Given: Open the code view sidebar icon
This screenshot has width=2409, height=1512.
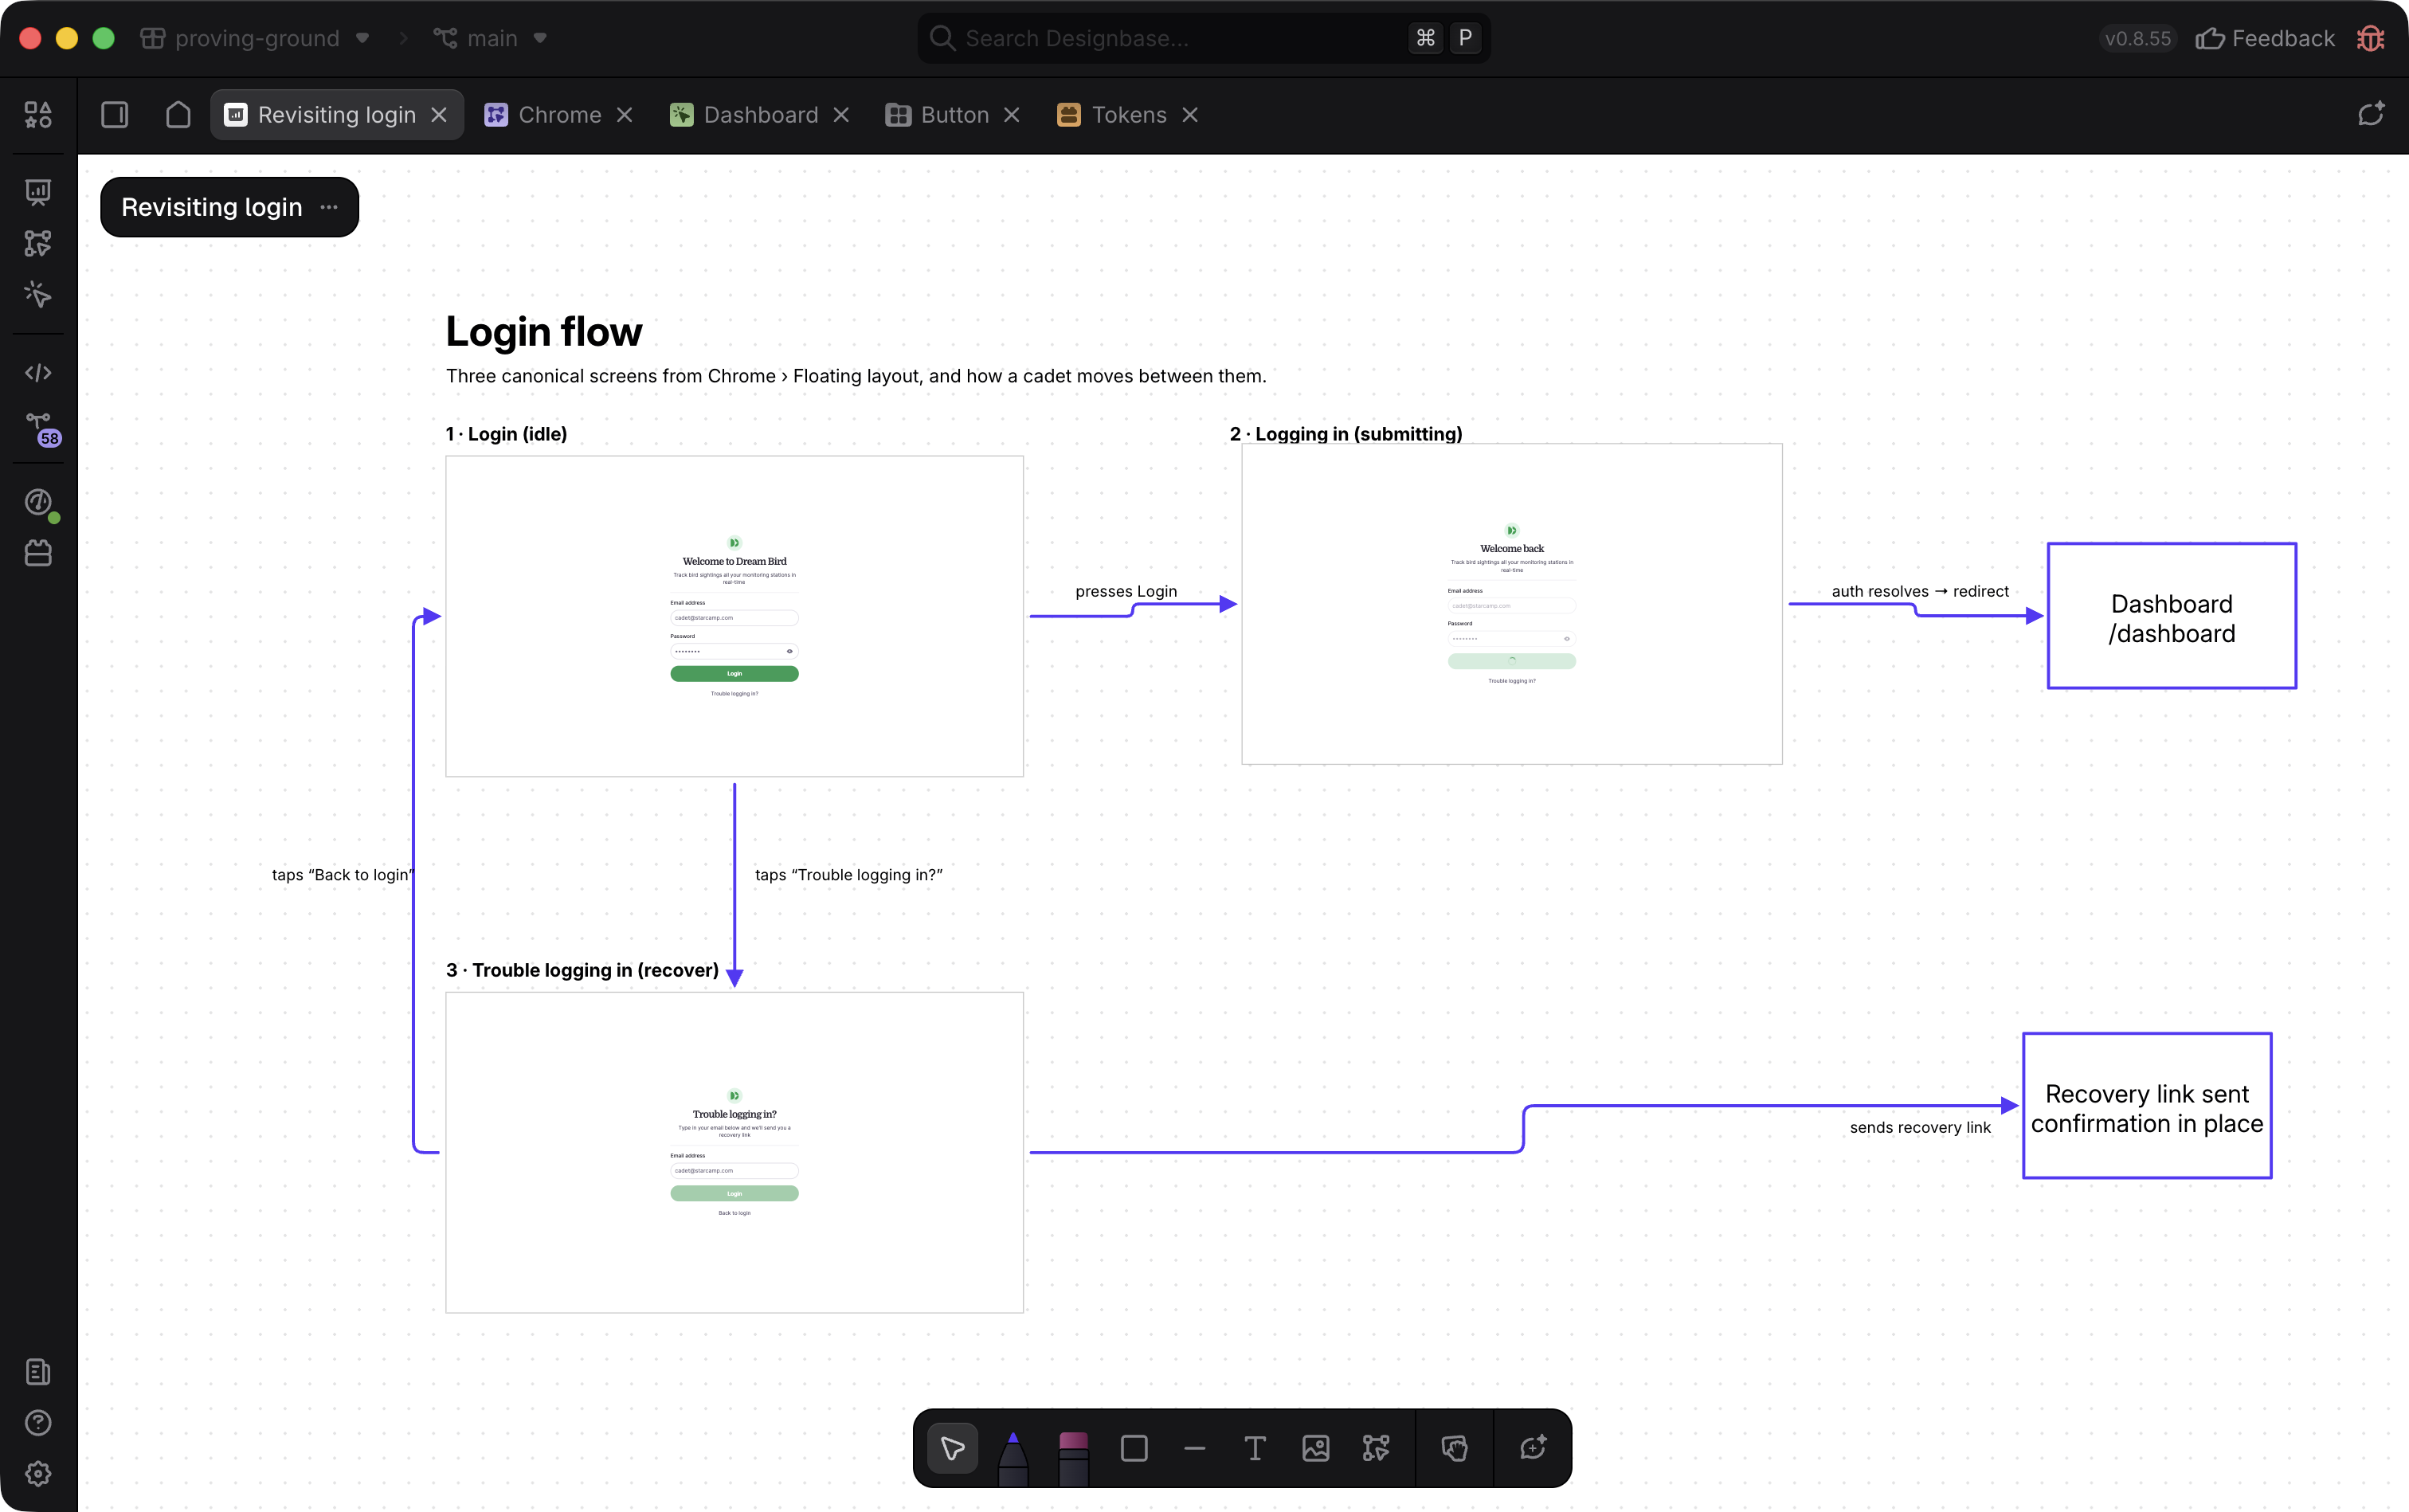Looking at the screenshot, I should point(38,373).
